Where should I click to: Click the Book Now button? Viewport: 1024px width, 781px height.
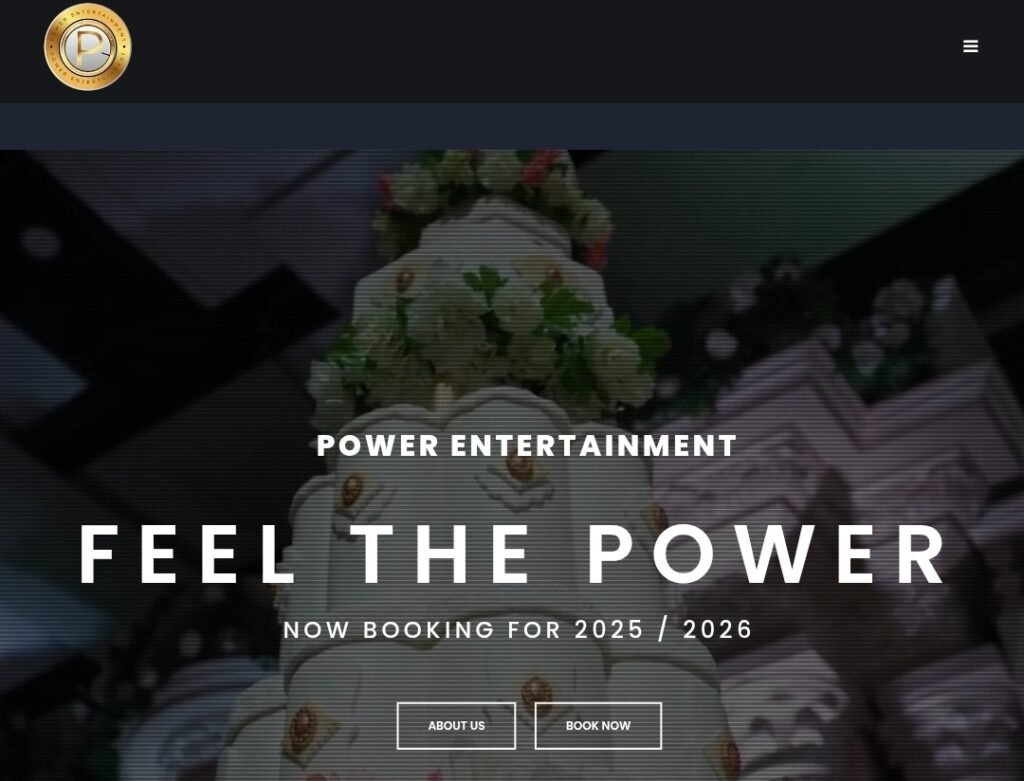pos(598,725)
